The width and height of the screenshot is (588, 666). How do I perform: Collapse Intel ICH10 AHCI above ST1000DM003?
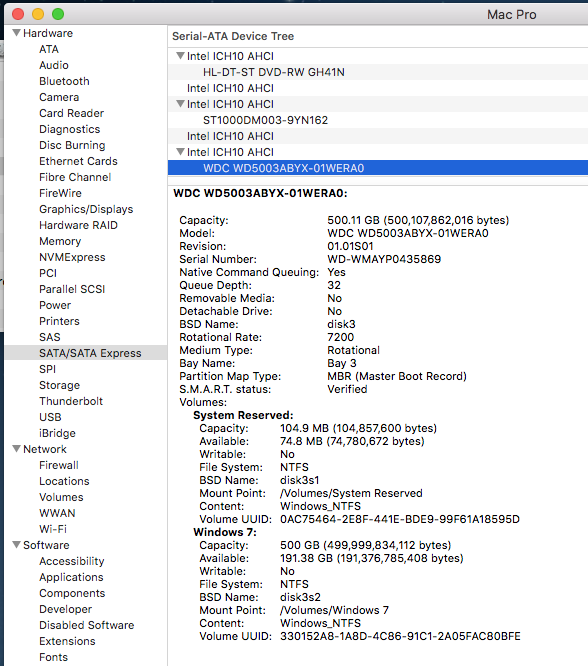[181, 104]
